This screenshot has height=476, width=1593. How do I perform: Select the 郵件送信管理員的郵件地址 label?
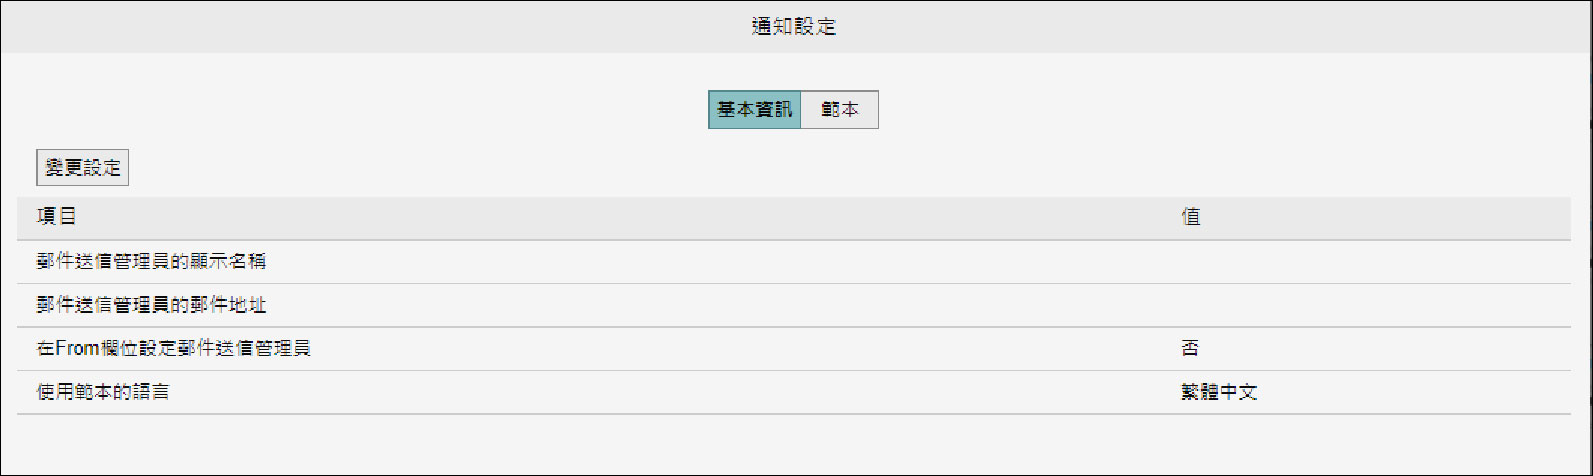(151, 305)
